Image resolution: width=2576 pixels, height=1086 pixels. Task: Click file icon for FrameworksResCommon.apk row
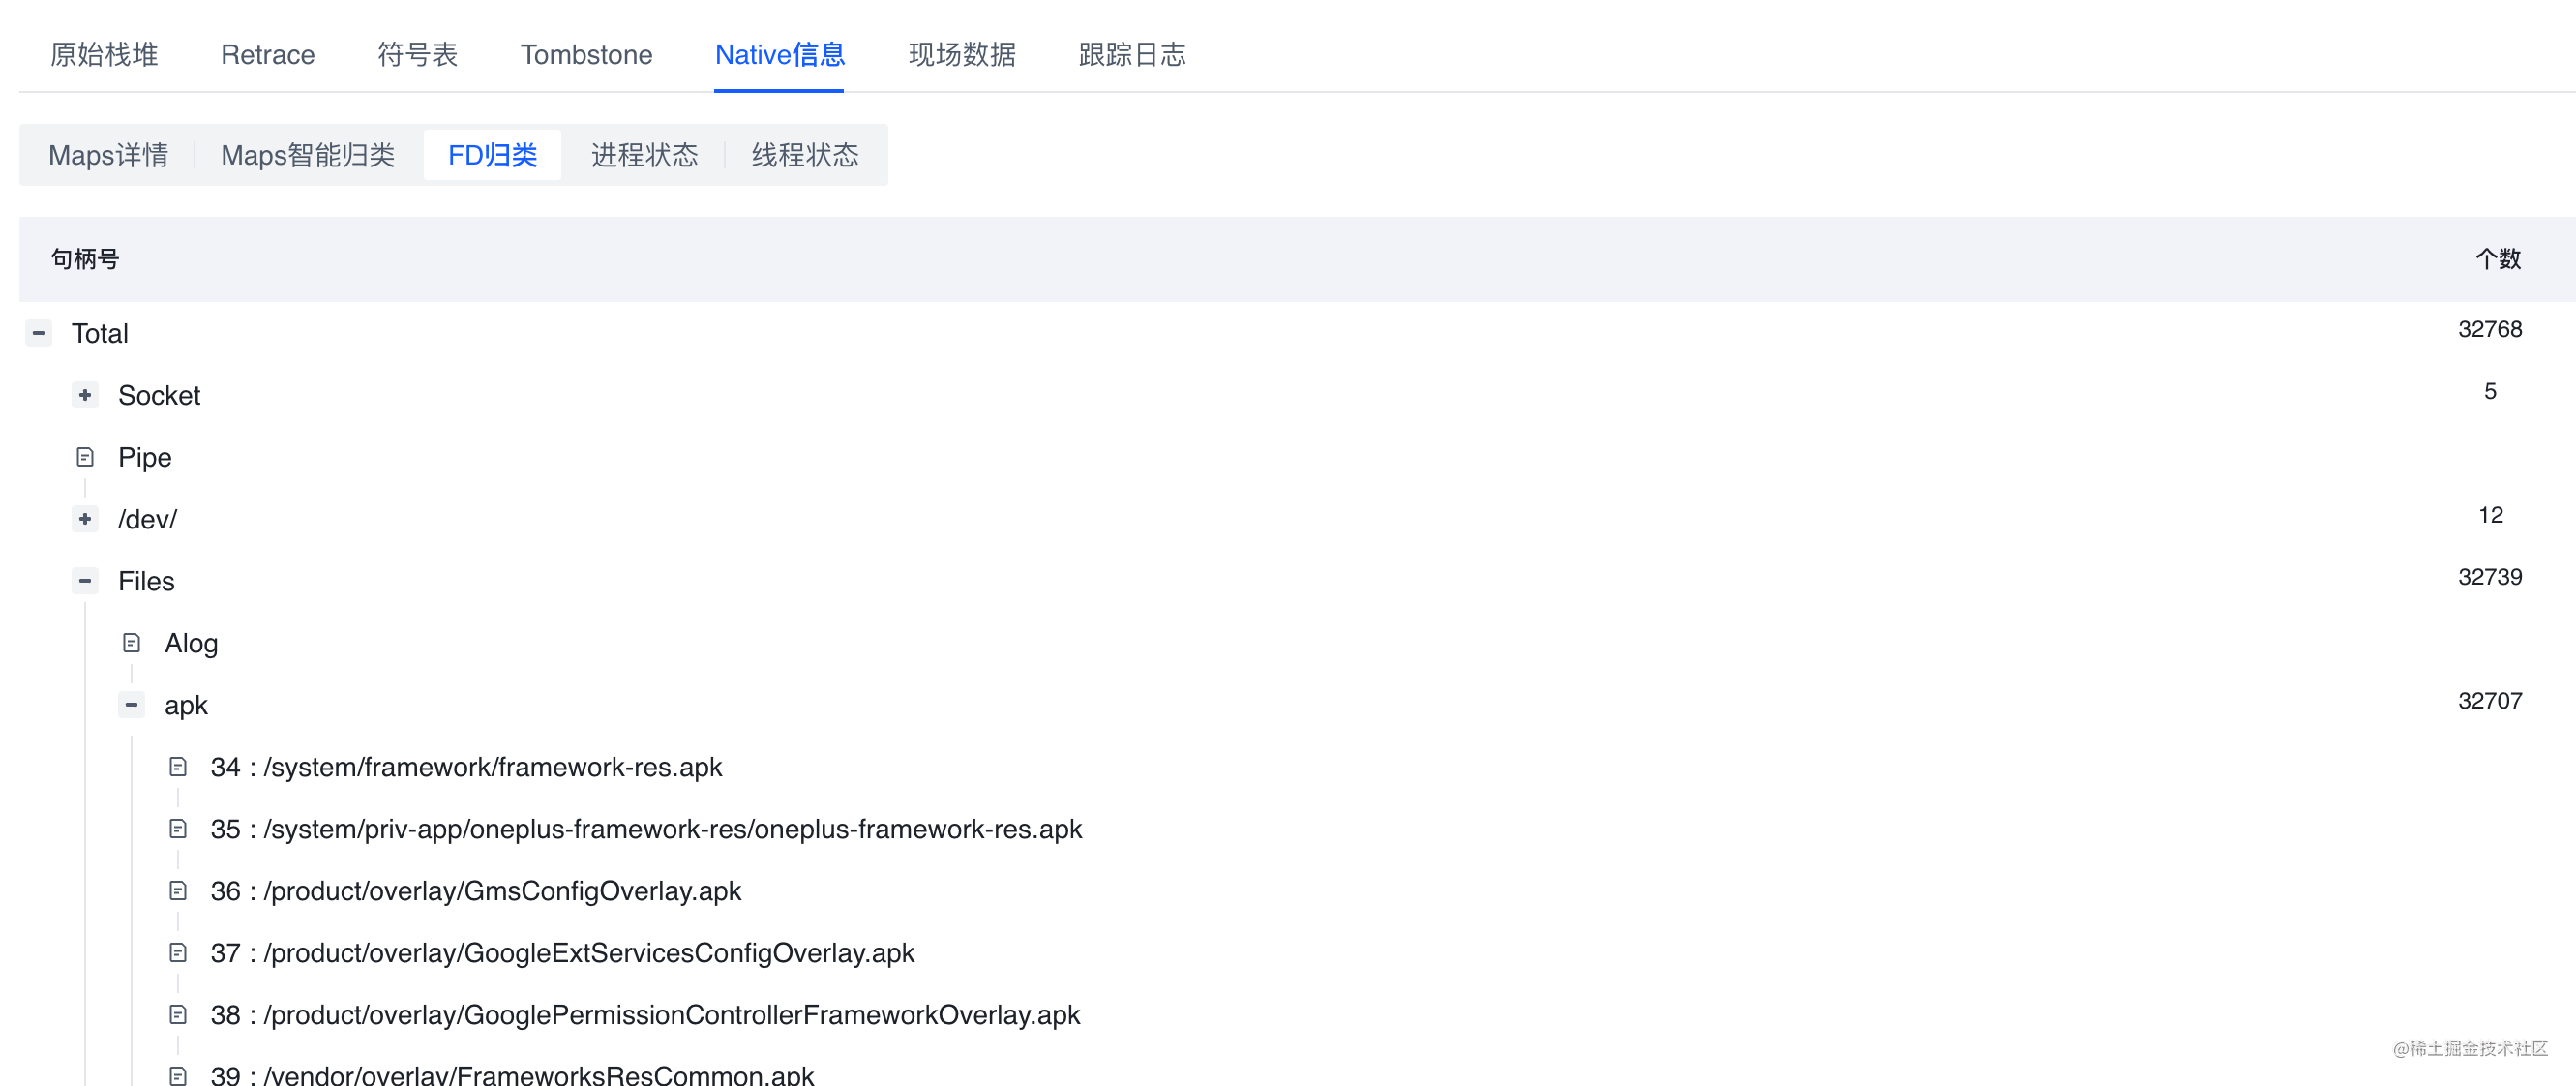point(178,1076)
